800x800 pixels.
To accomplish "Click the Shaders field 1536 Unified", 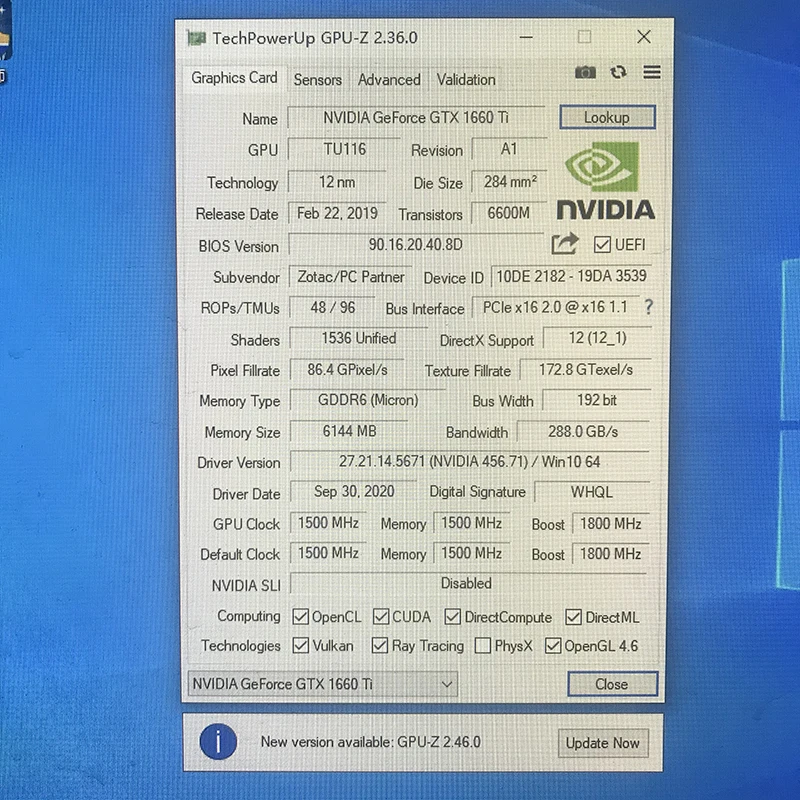I will [x=359, y=338].
